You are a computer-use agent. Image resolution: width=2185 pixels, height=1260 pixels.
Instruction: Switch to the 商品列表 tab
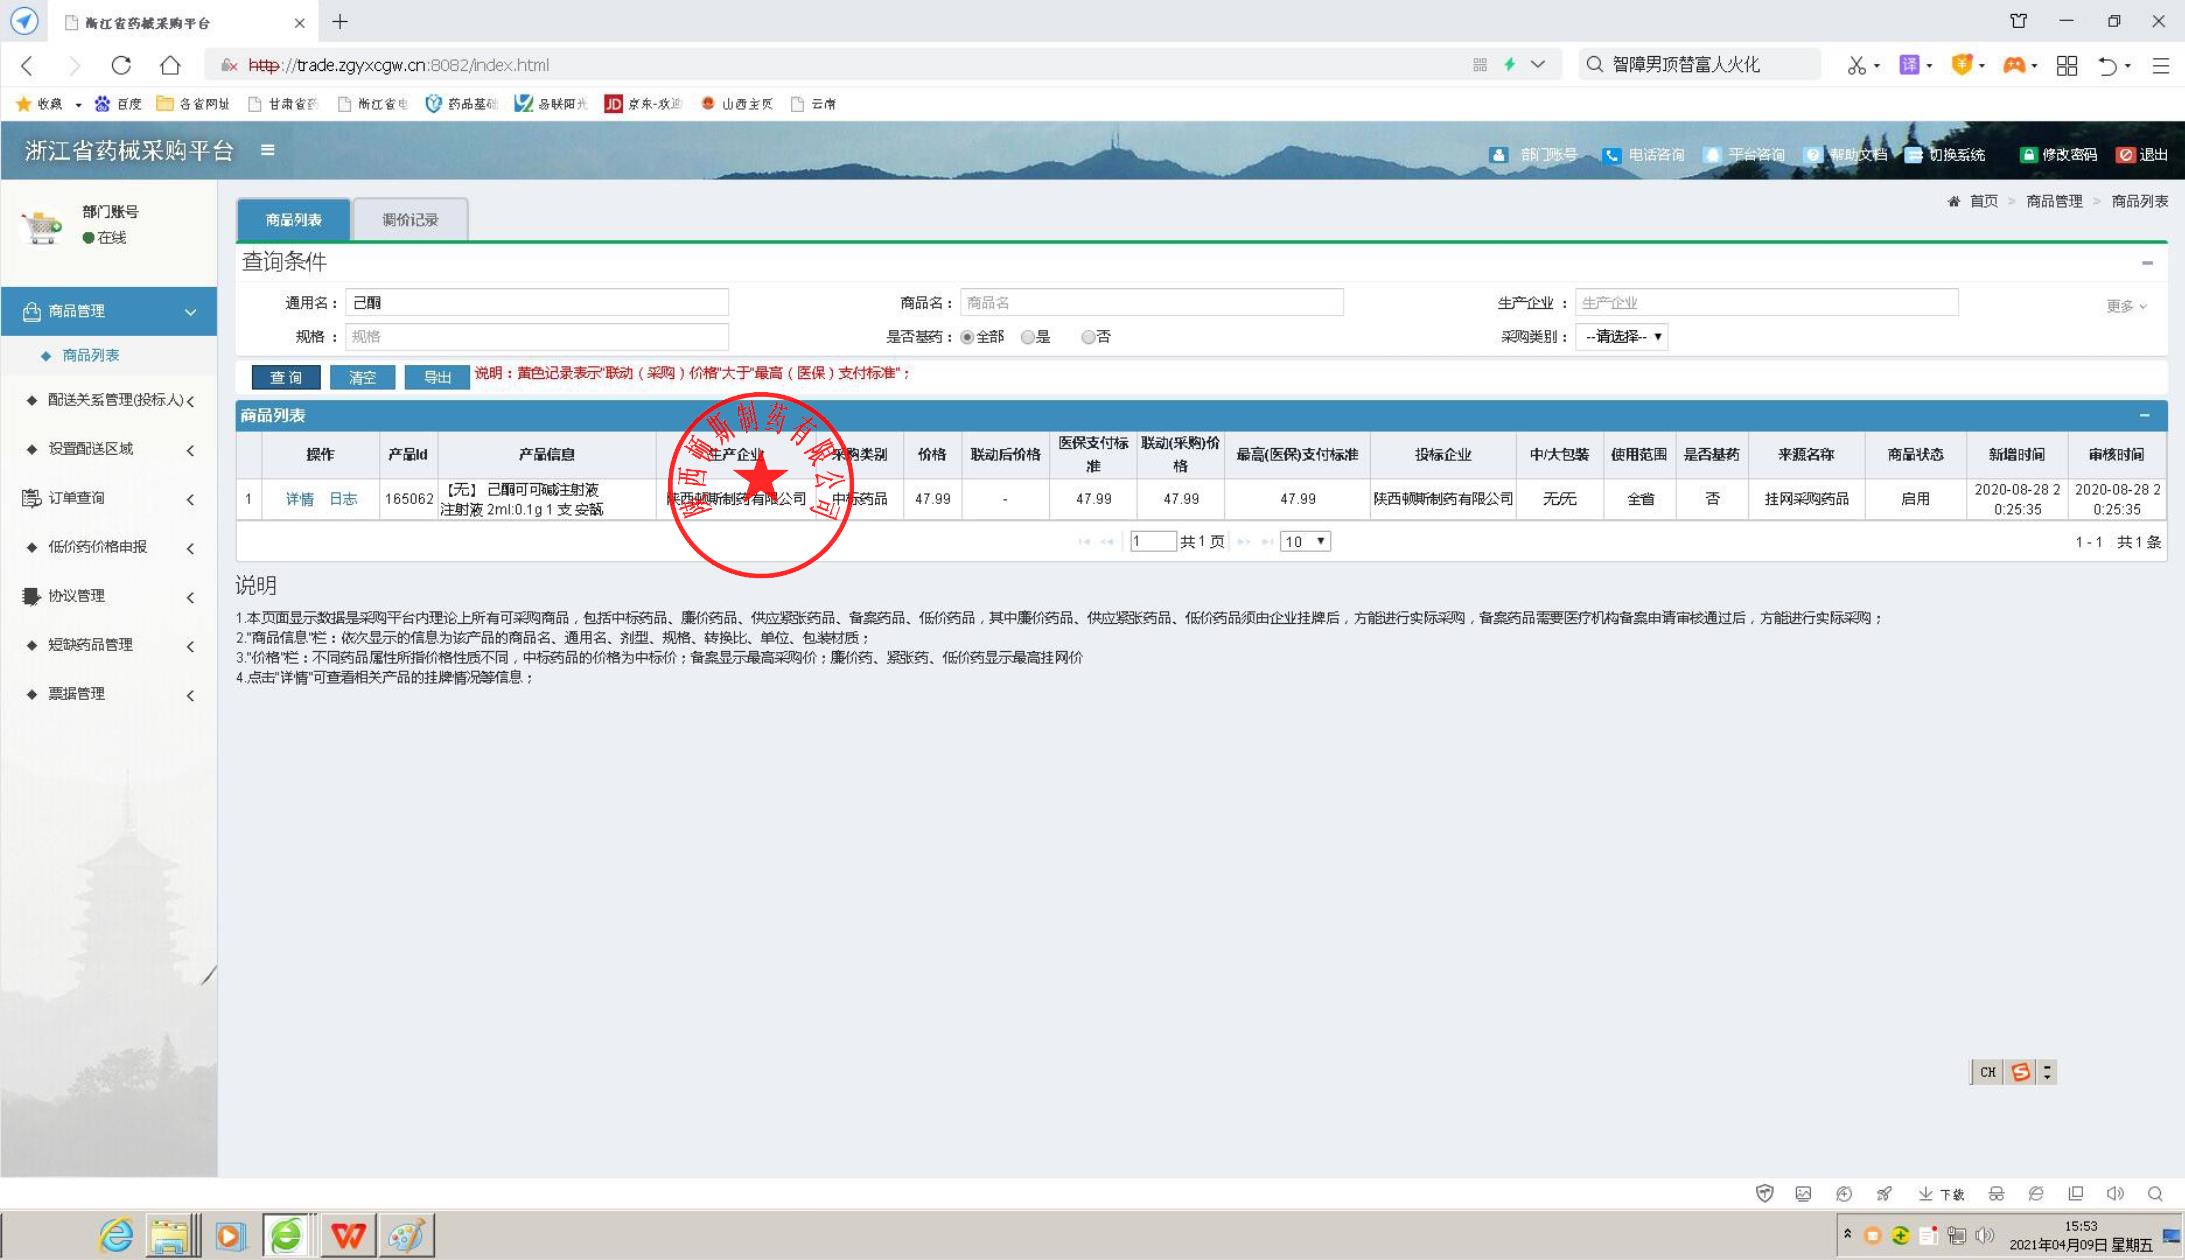[293, 220]
